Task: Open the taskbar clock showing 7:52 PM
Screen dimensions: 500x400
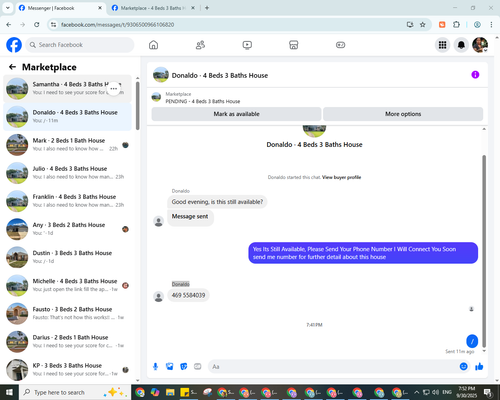Action: point(467,392)
